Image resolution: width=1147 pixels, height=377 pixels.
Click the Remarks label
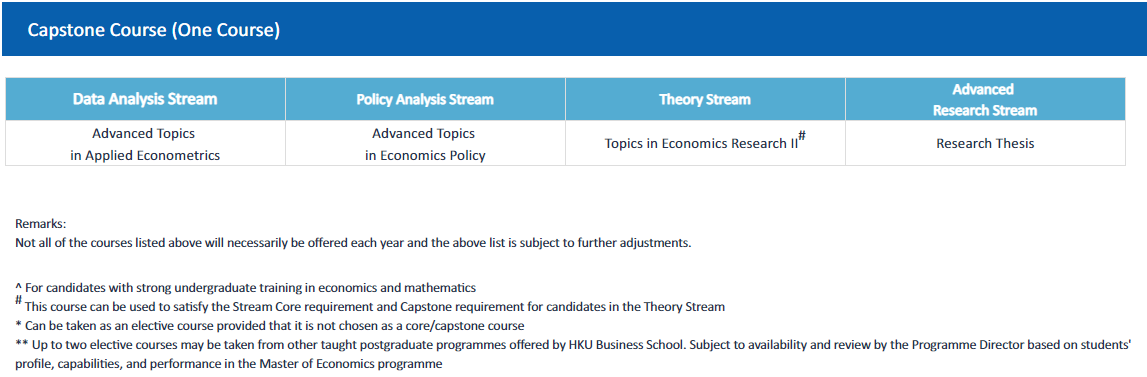pos(40,225)
